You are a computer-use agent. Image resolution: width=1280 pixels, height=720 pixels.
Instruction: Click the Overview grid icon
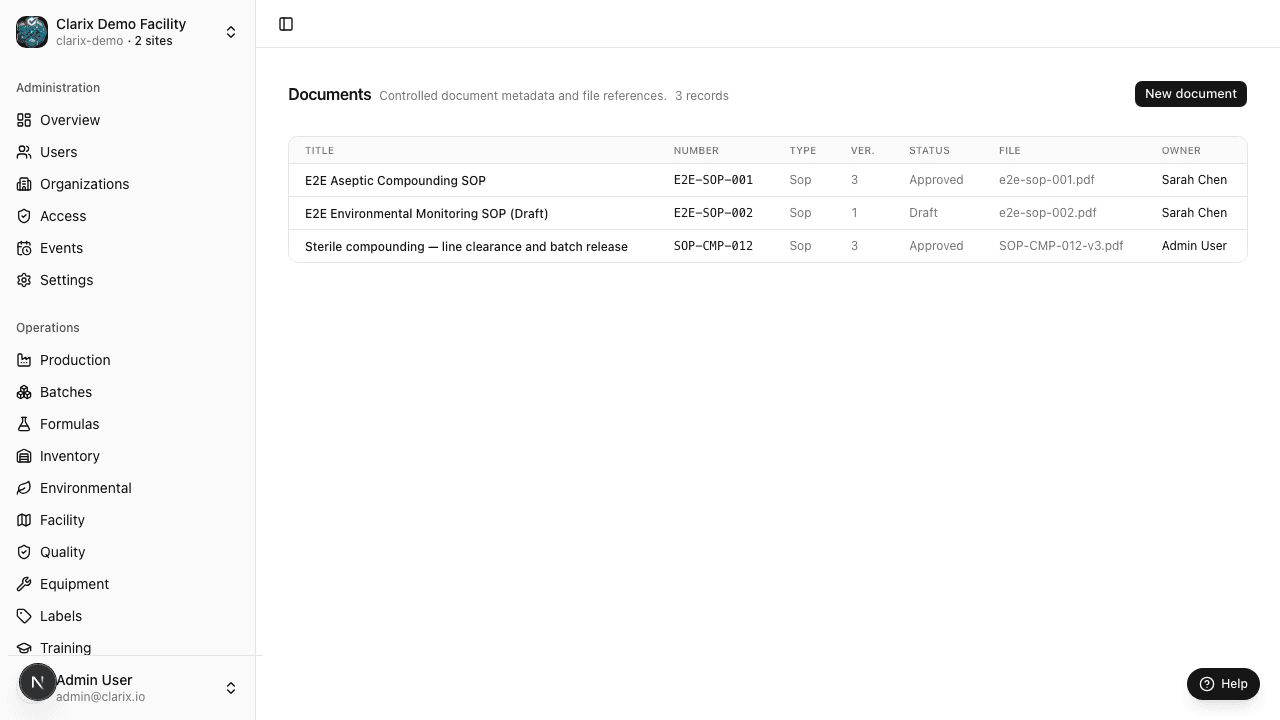(24, 120)
